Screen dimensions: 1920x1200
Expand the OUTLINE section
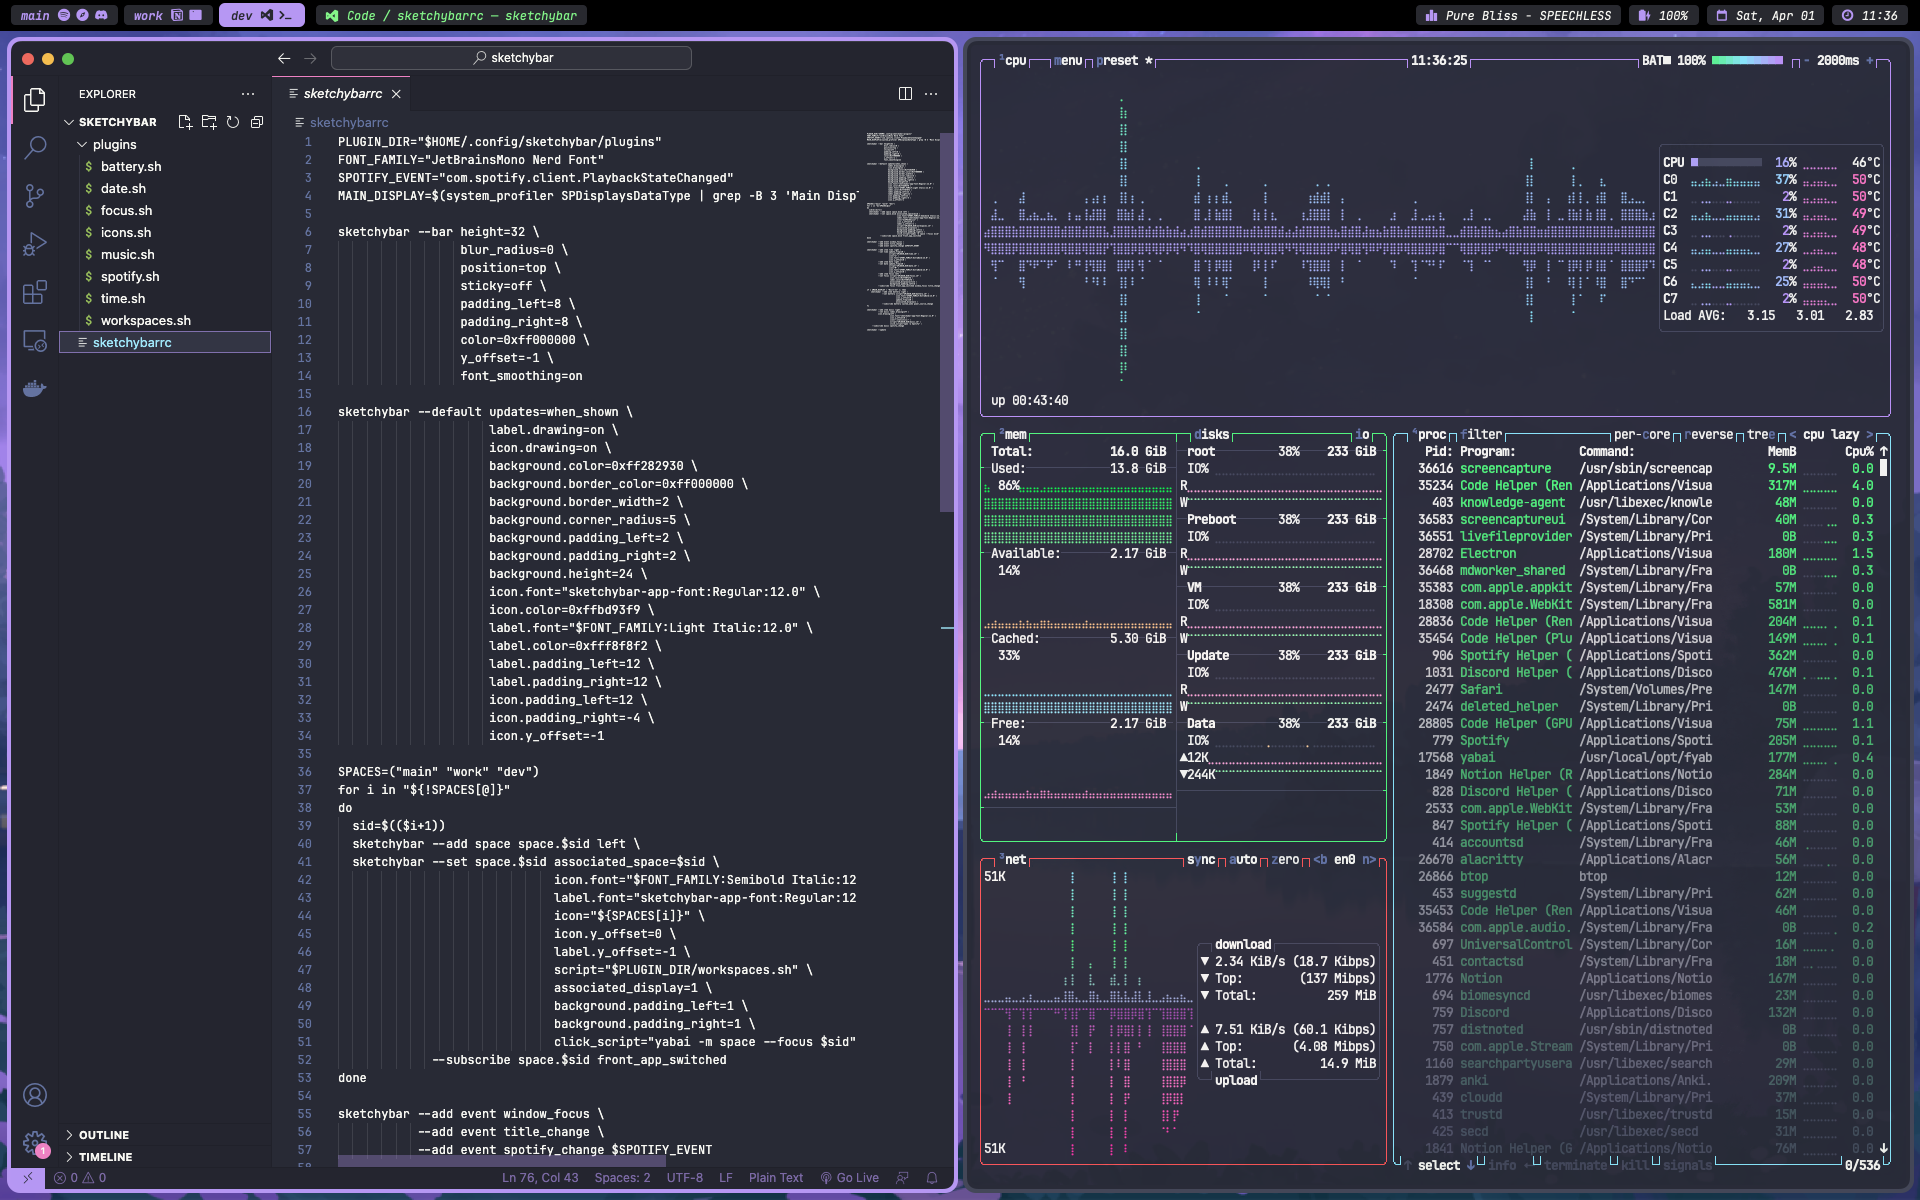(165, 1135)
